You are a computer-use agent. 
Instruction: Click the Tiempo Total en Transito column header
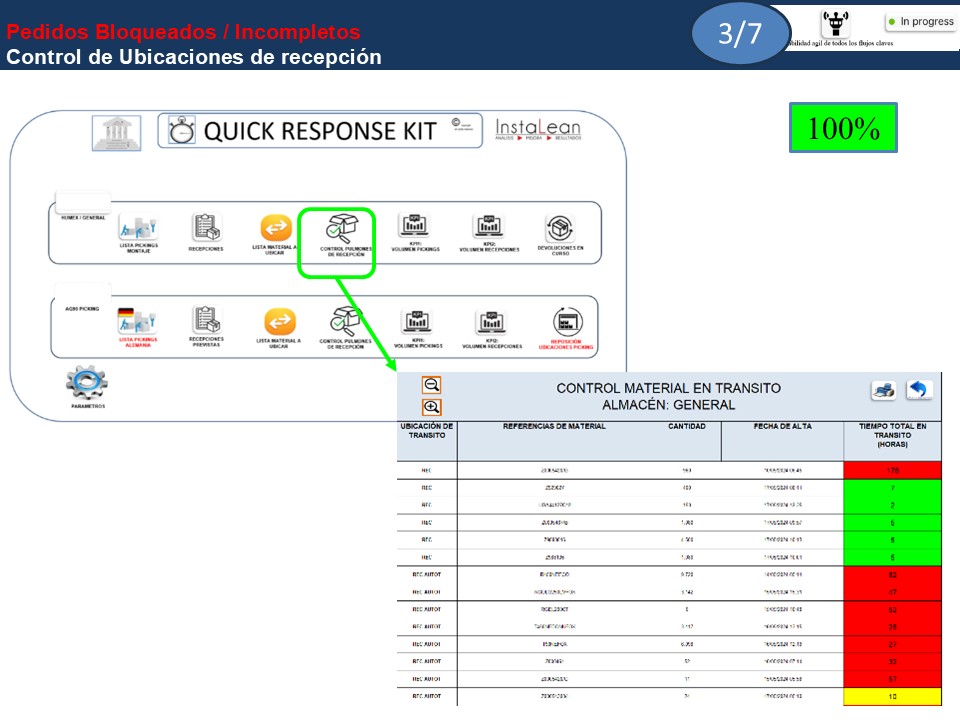892,435
